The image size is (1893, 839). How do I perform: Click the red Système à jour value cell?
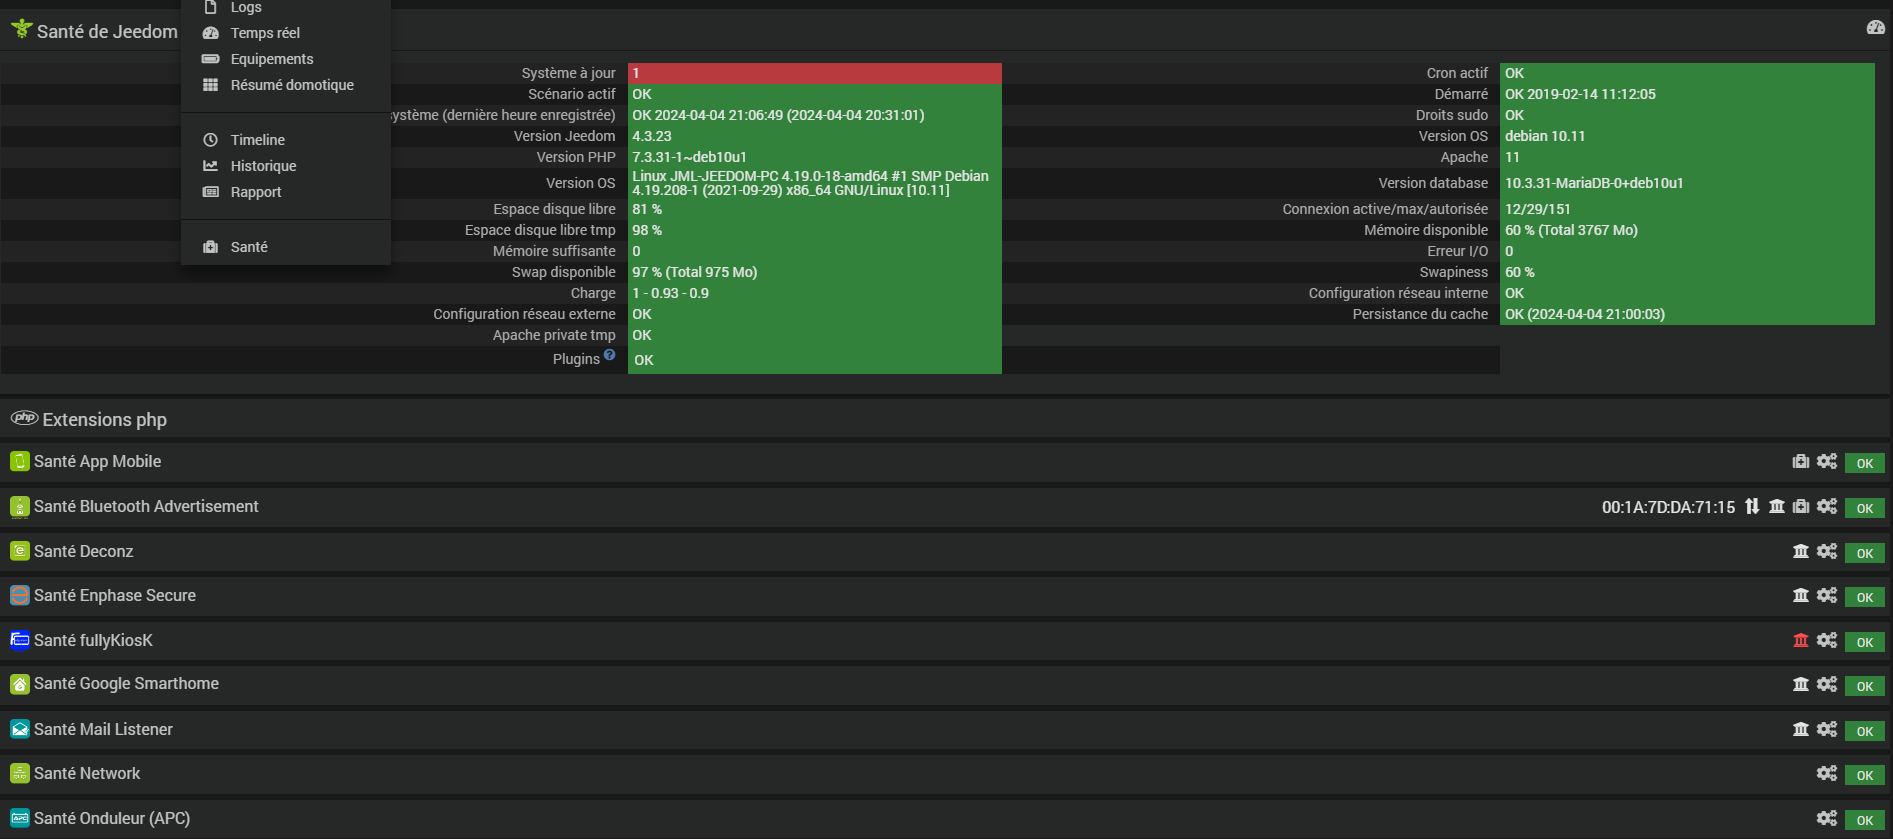pyautogui.click(x=815, y=73)
